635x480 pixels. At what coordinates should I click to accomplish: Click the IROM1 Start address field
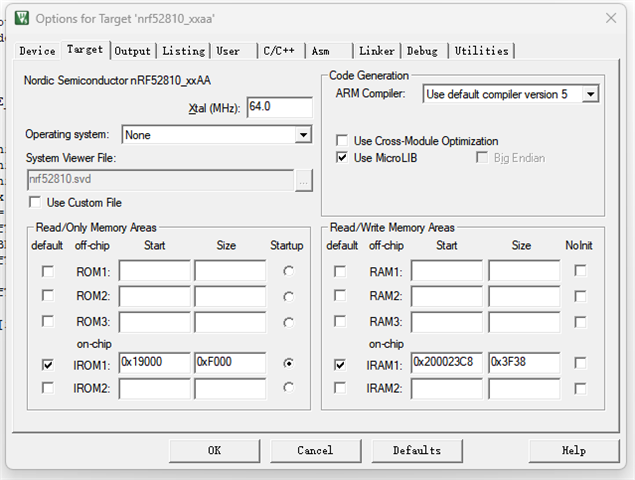[154, 364]
